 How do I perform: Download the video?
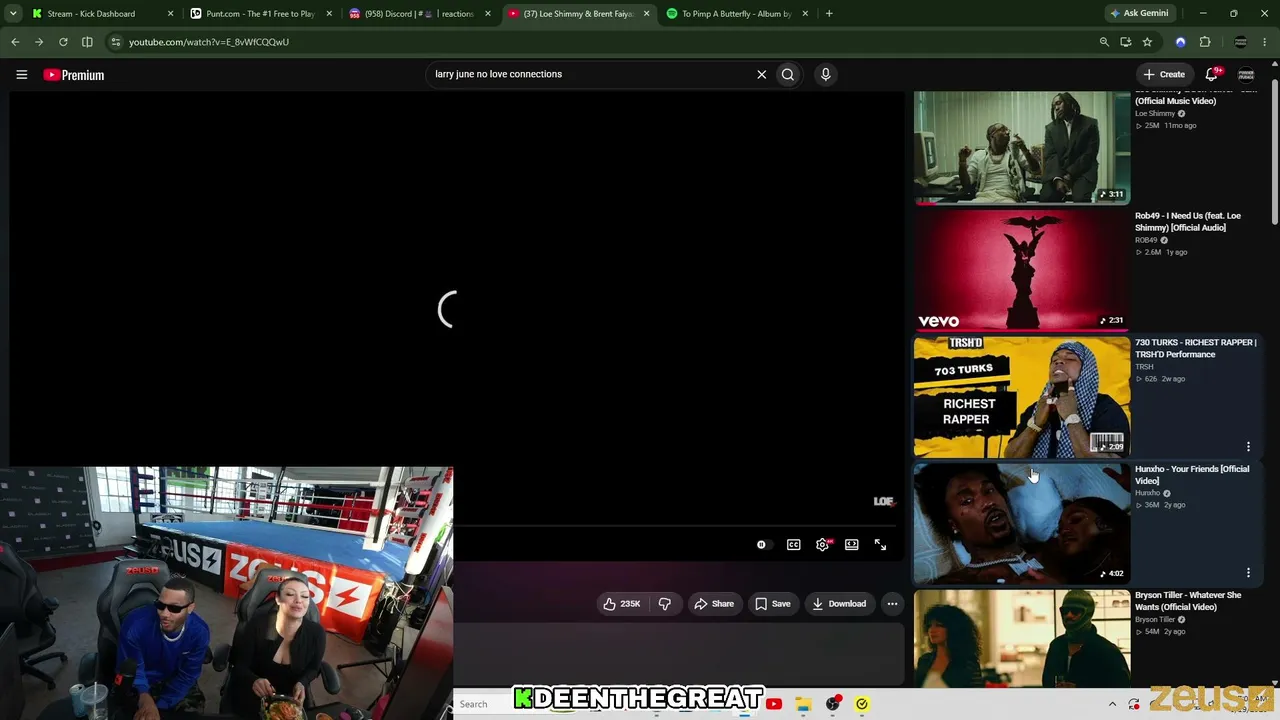(839, 604)
